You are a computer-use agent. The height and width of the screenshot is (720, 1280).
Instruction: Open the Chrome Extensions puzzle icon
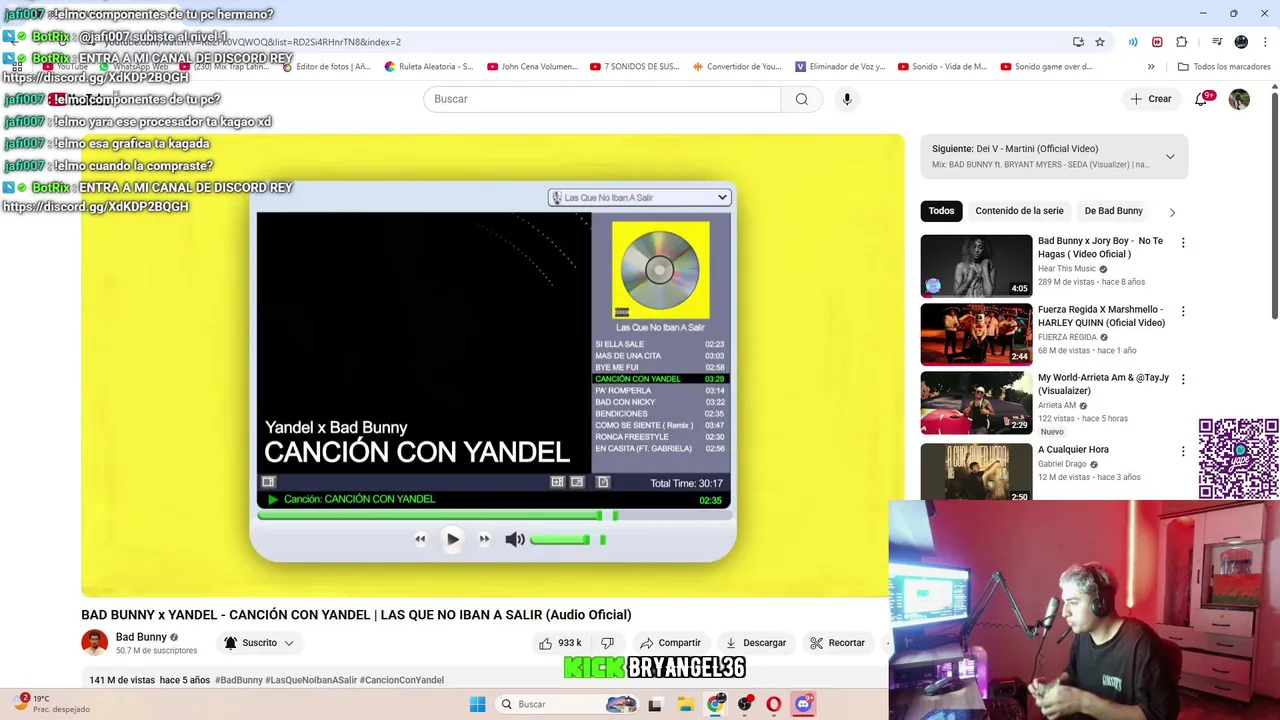click(1181, 42)
